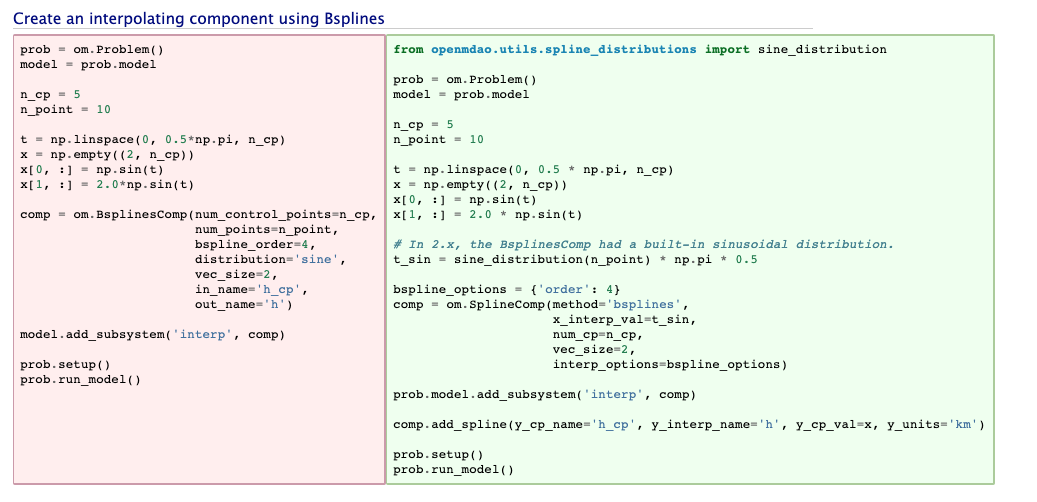Click the sine_distribution import line
1037x502 pixels.
click(x=639, y=49)
